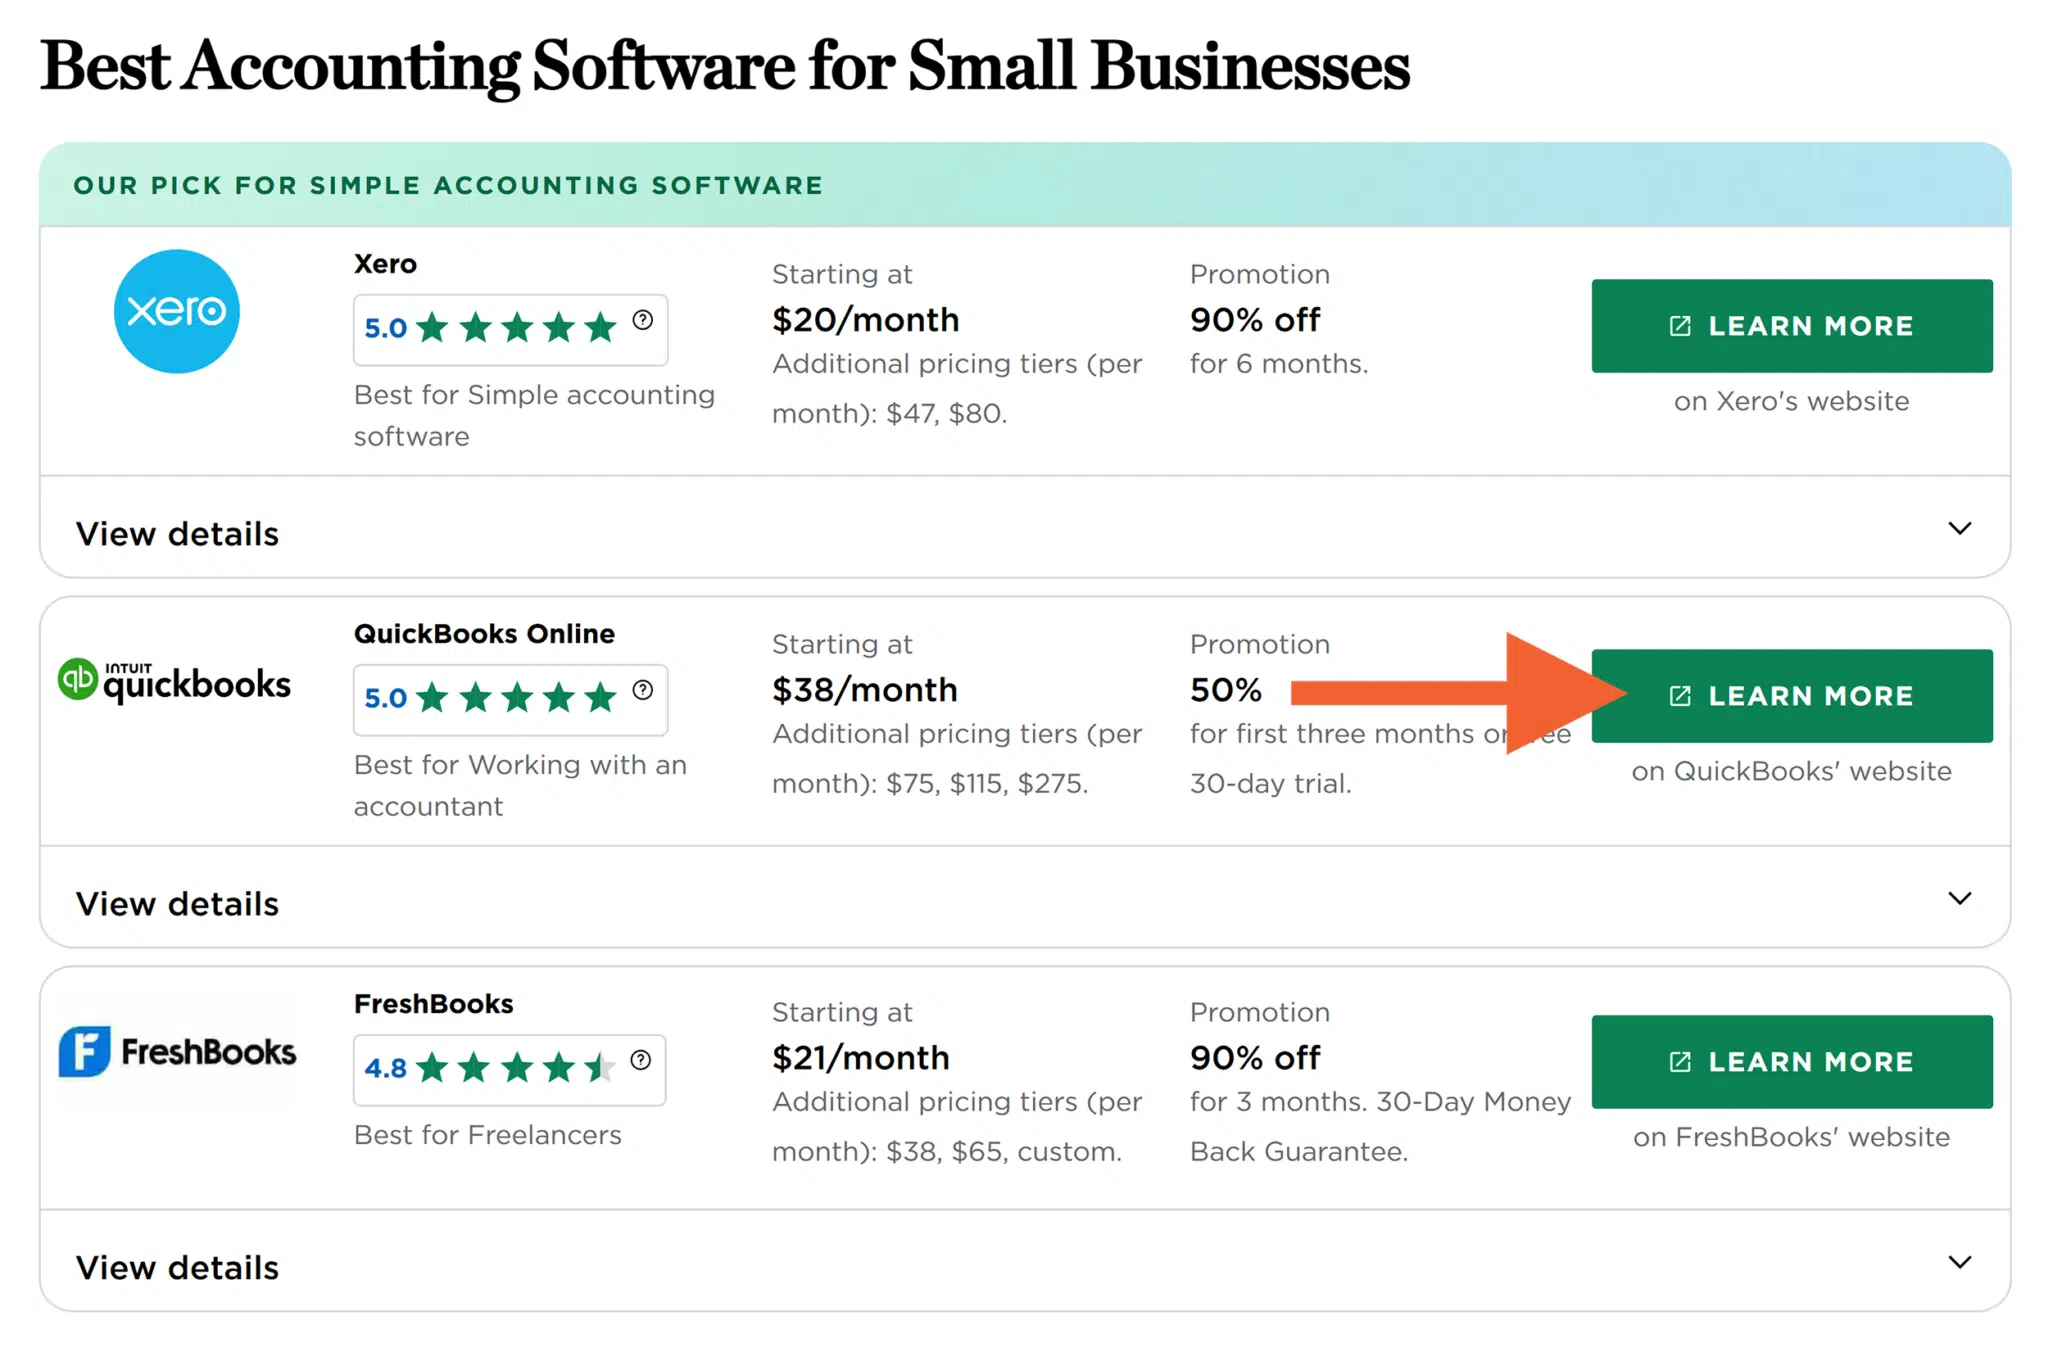2048x1352 pixels.
Task: Open the tooltip icon beside FreshBooks' 4.8 rating
Action: 642,1060
